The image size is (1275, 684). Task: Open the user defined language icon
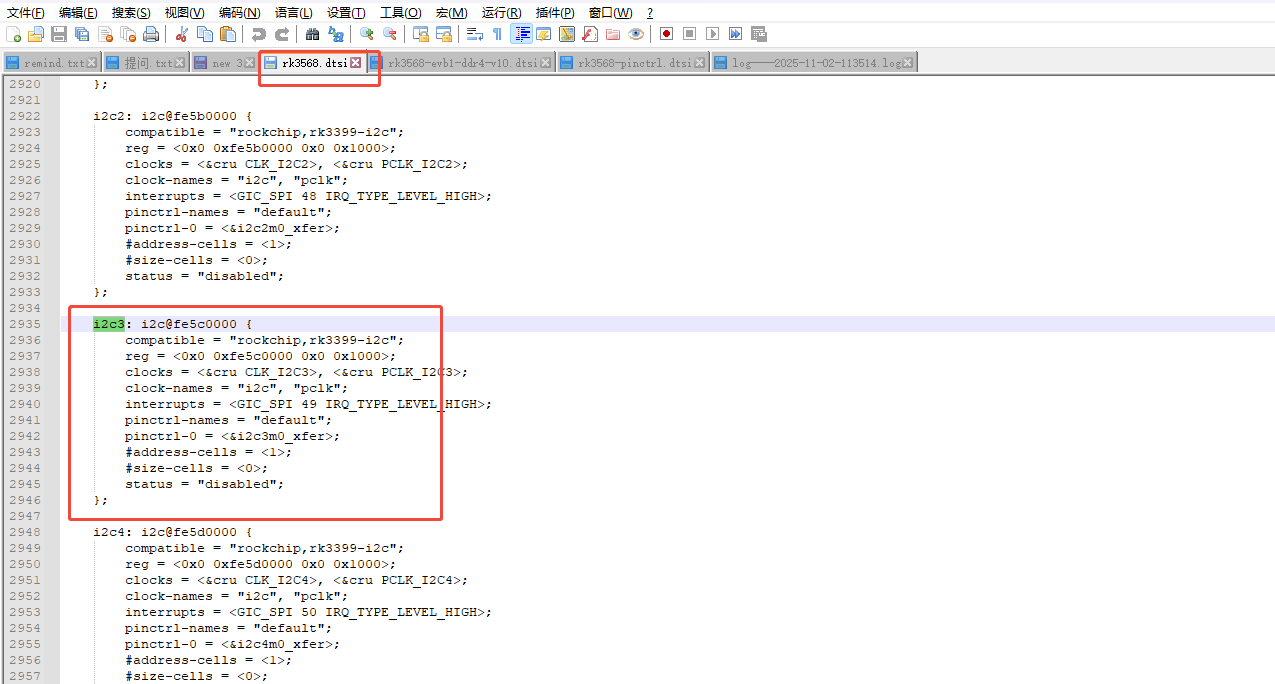click(544, 34)
